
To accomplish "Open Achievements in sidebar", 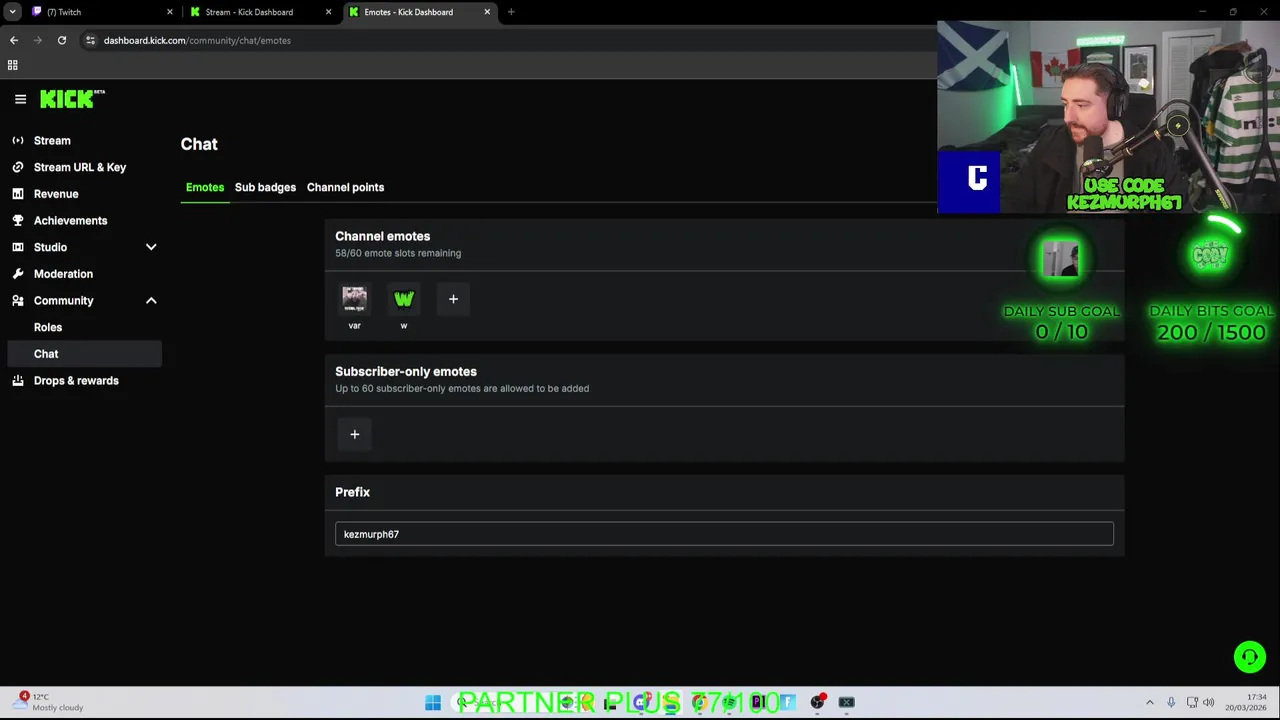I will coord(70,220).
